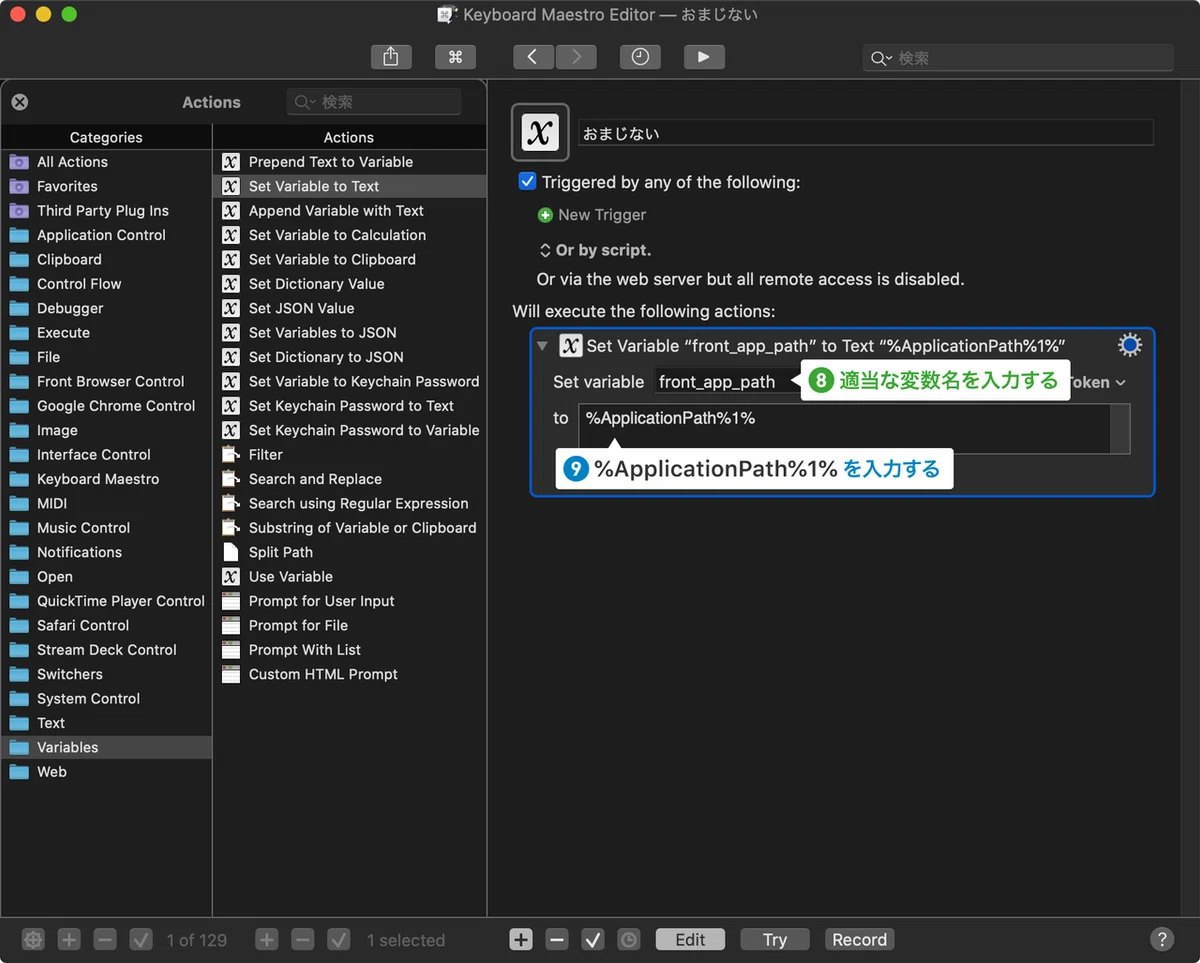
Task: Toggle the action enable checkmark at bottom
Action: click(x=593, y=939)
